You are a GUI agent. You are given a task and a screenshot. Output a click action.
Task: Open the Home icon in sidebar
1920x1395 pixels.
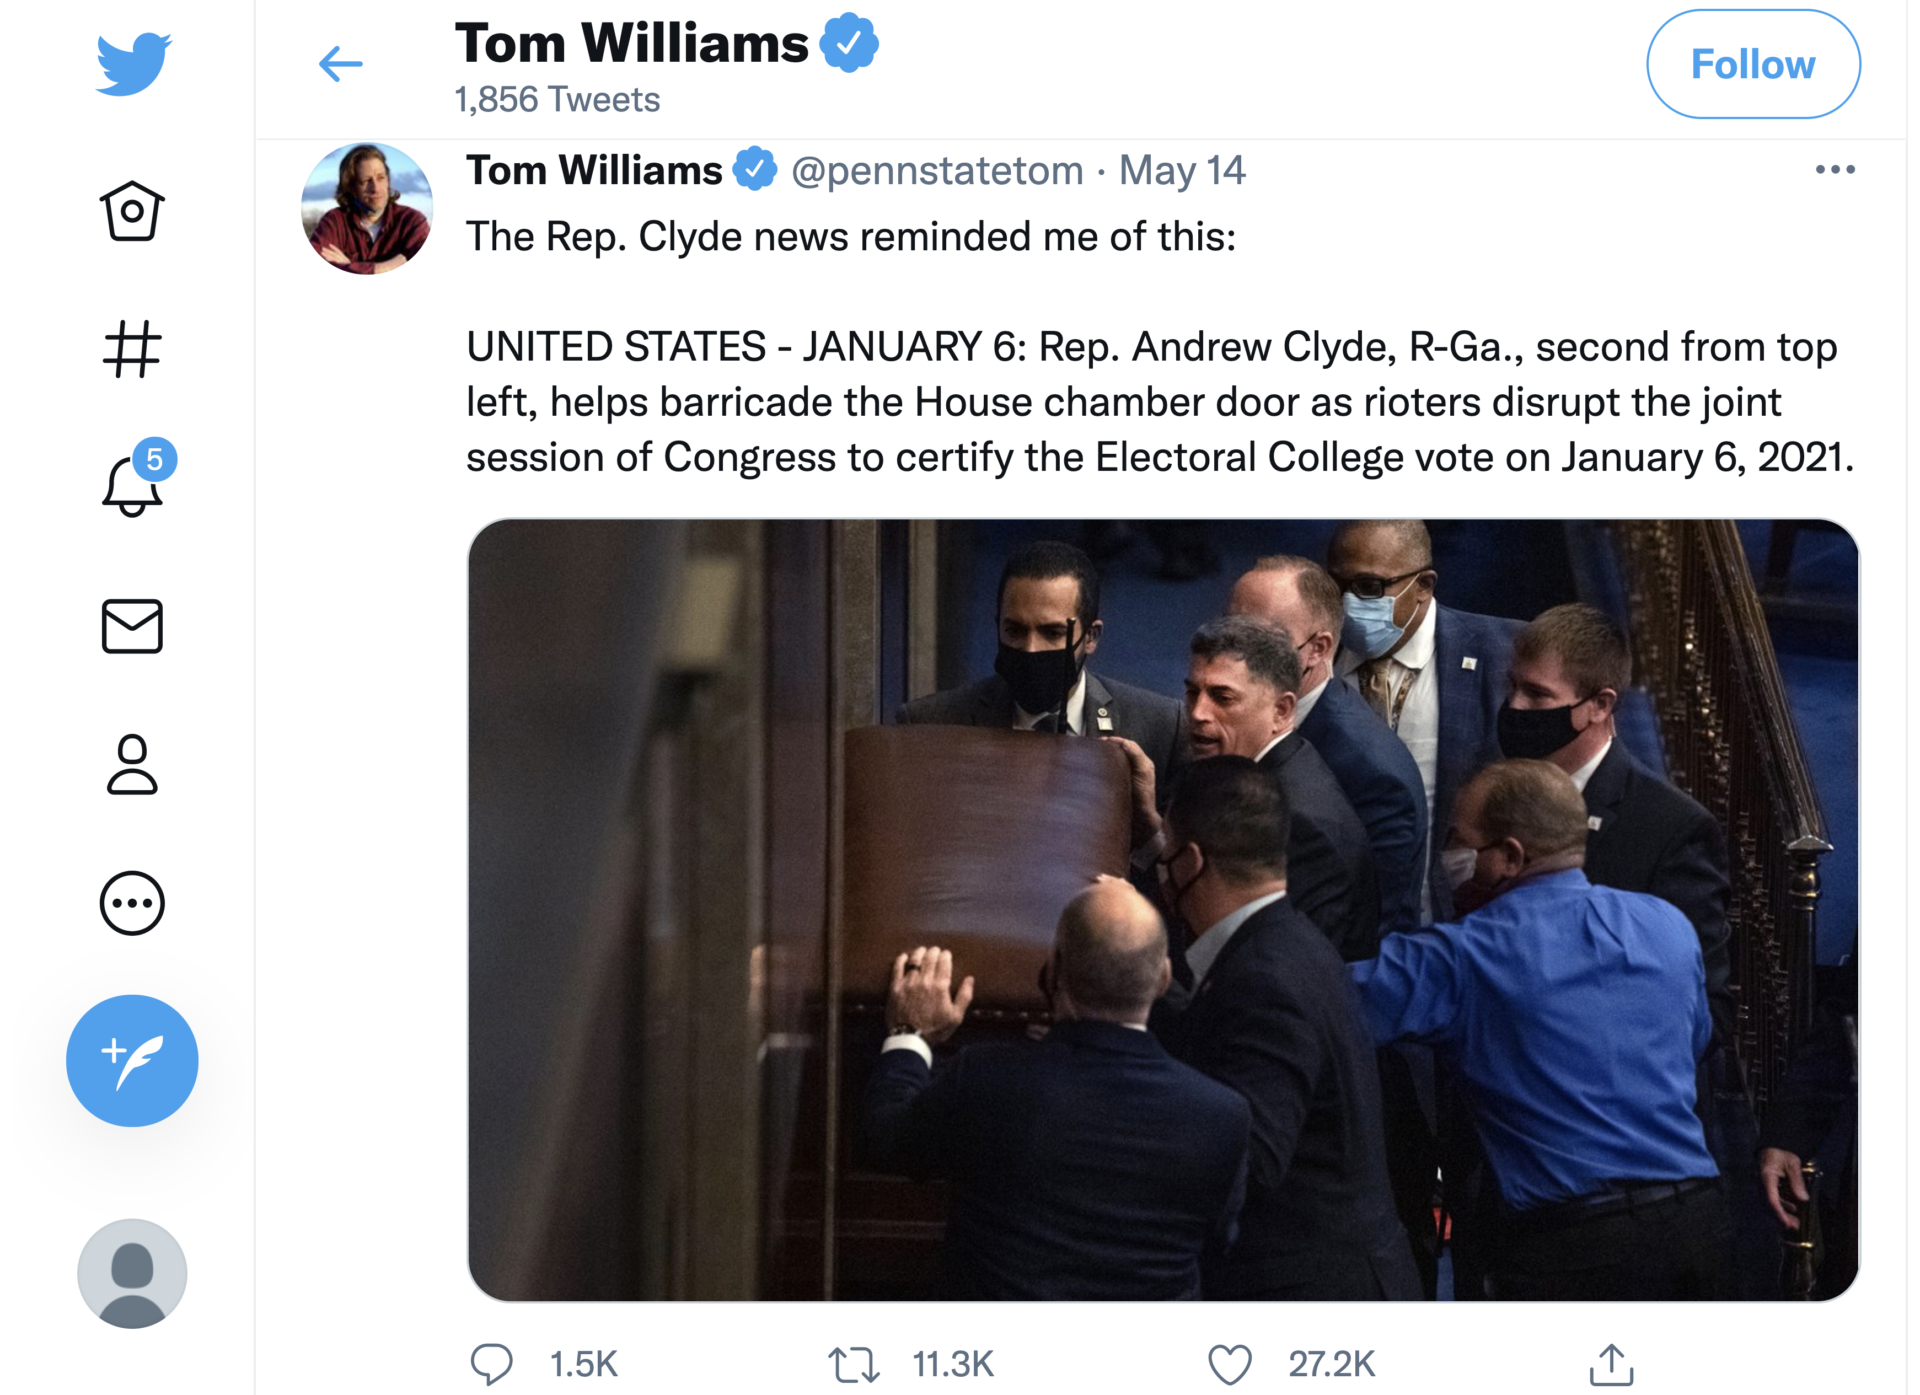click(x=132, y=211)
